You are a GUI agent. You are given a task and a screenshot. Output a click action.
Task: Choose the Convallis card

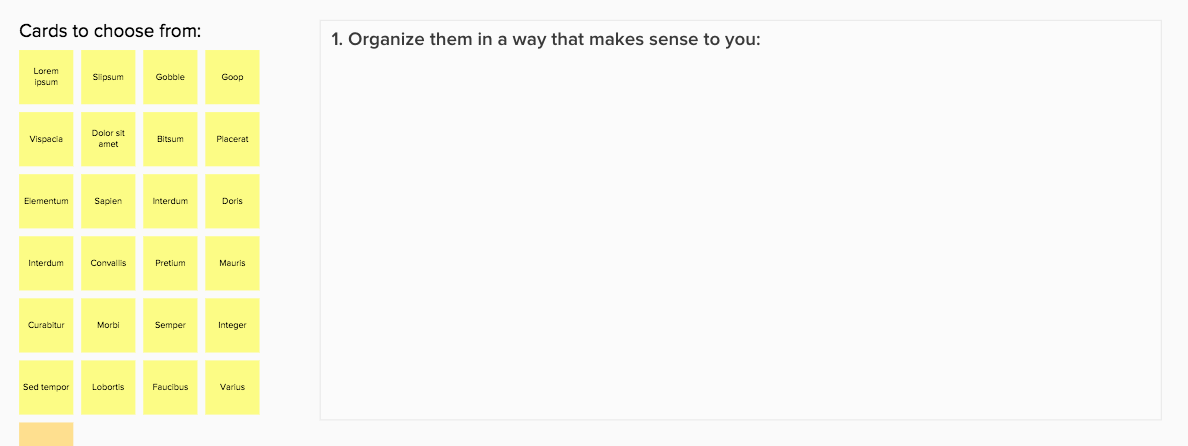(108, 263)
